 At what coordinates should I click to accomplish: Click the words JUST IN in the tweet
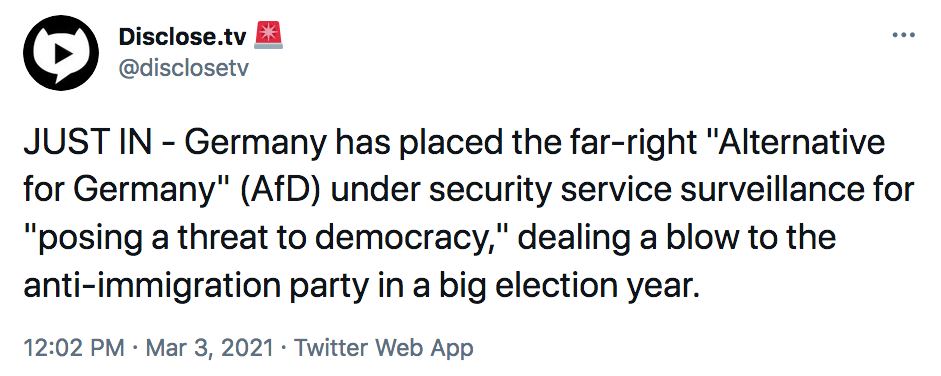(x=92, y=146)
